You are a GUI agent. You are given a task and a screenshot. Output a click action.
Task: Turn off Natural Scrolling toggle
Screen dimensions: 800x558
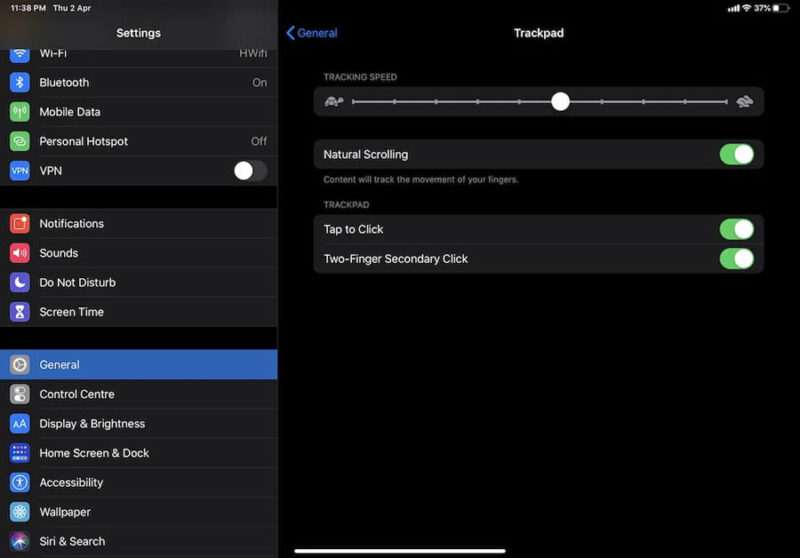(736, 155)
